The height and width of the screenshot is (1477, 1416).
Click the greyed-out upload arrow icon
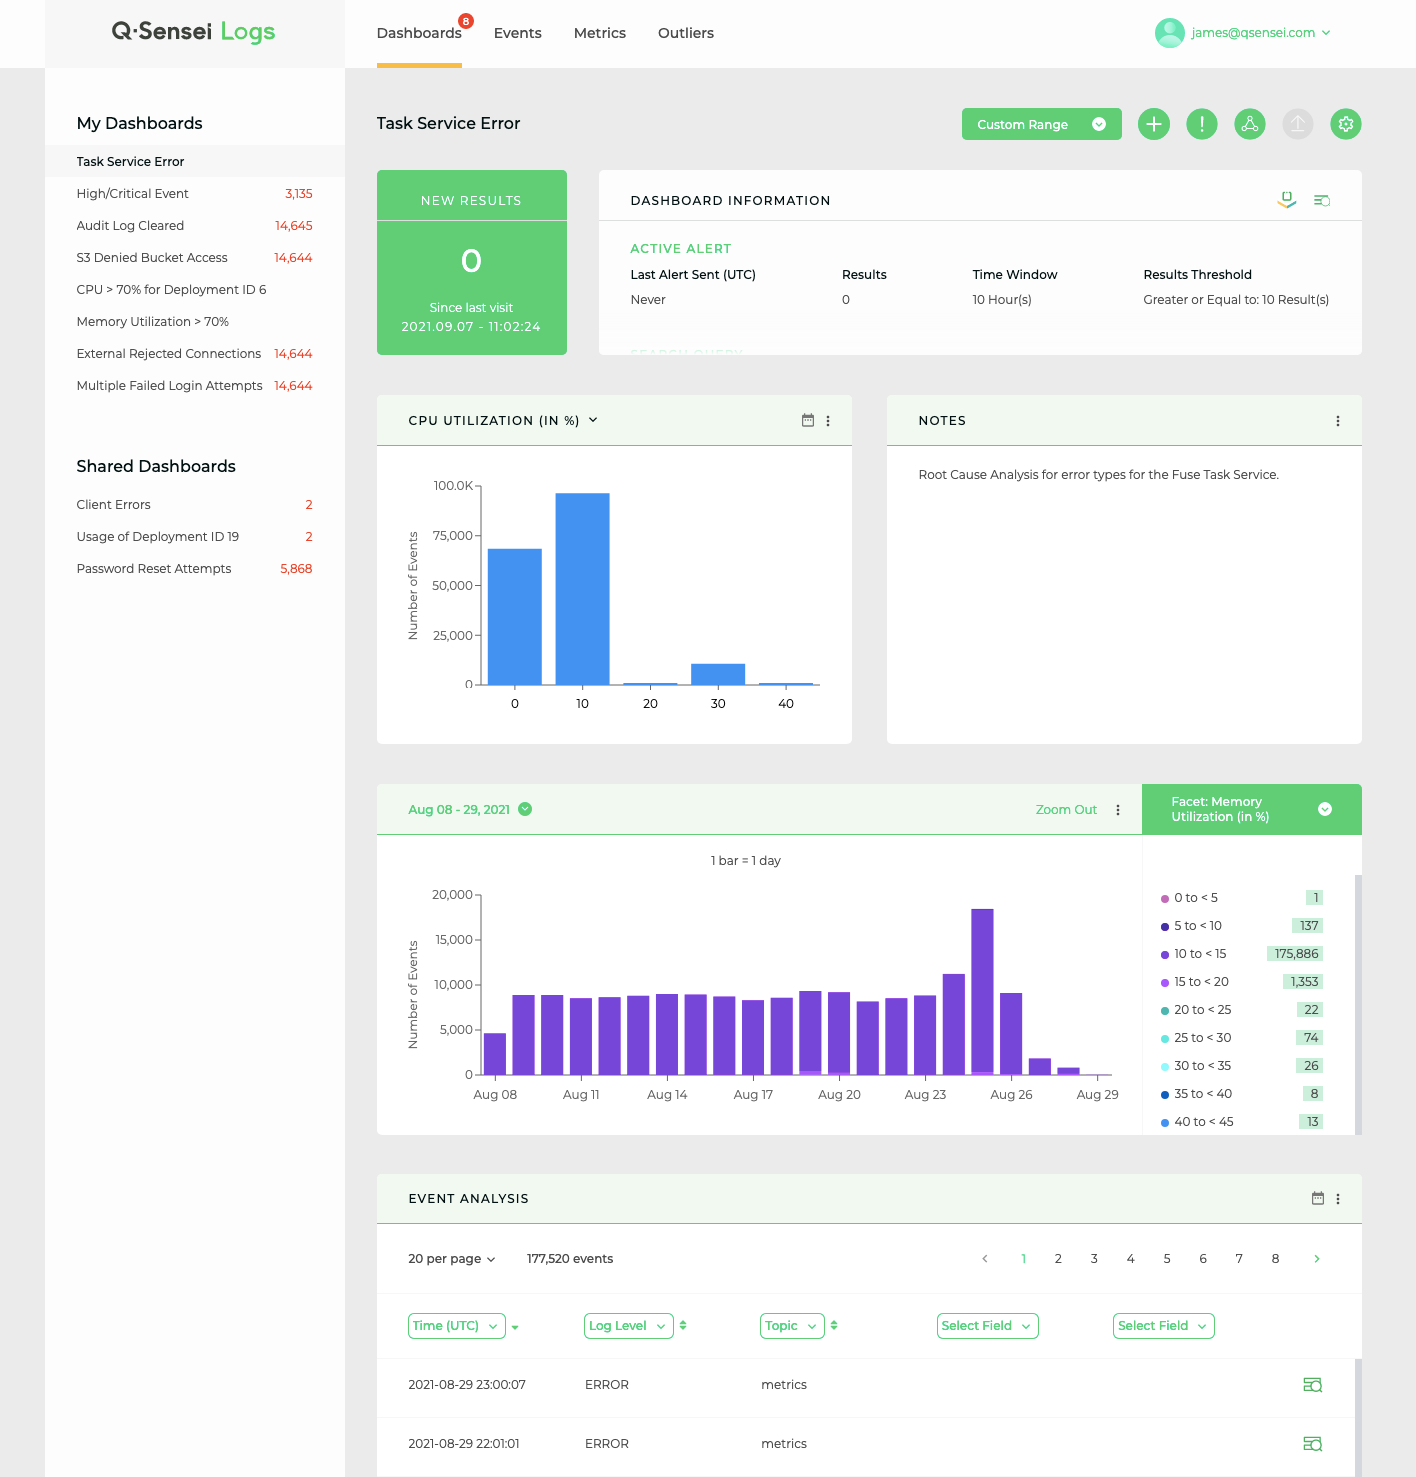1298,124
